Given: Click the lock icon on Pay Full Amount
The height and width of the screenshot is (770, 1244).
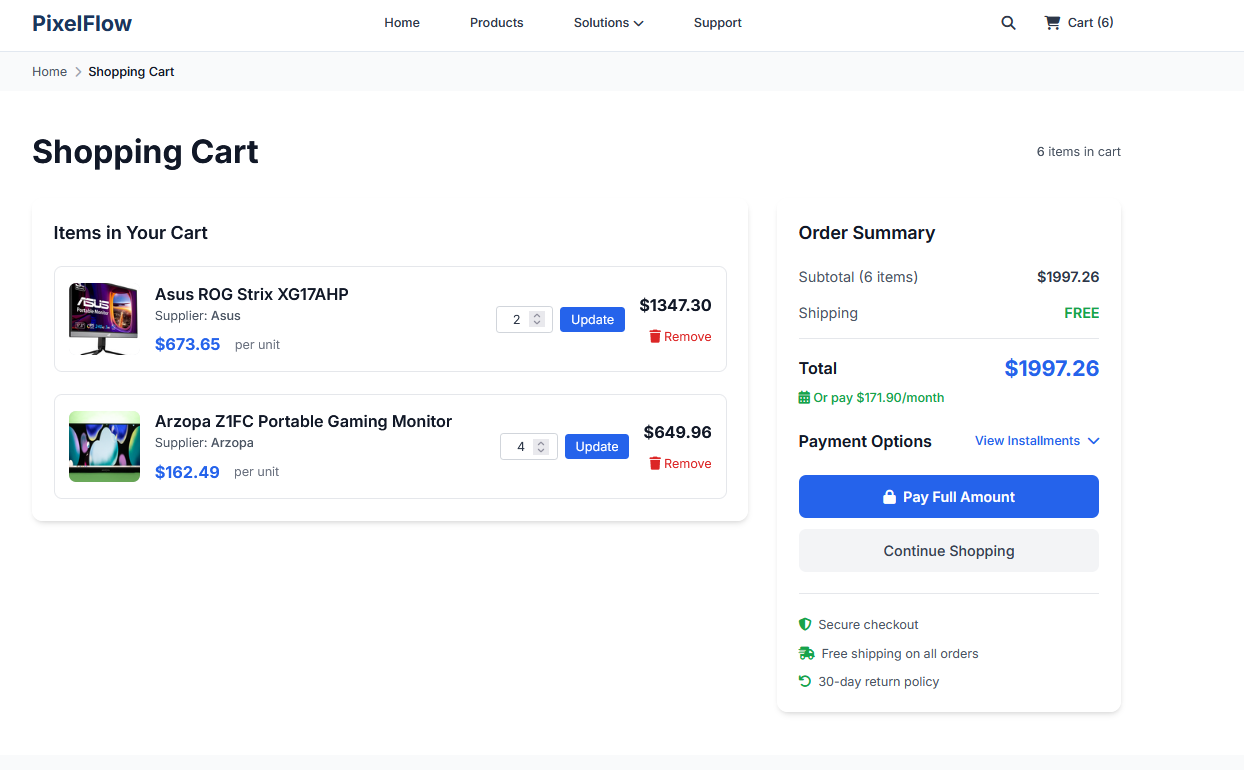Looking at the screenshot, I should (889, 497).
